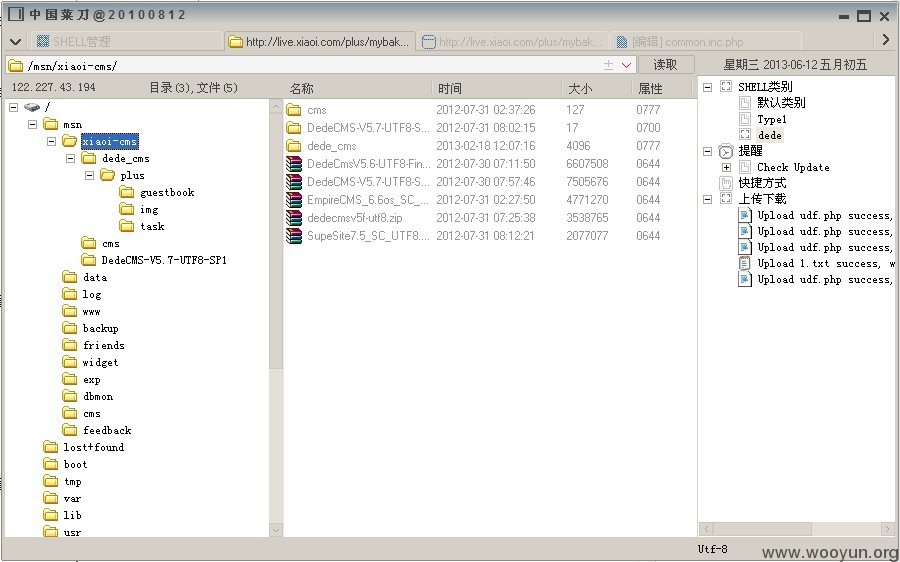The image size is (900, 562).
Task: Collapse the plus tree node
Action: [90, 175]
